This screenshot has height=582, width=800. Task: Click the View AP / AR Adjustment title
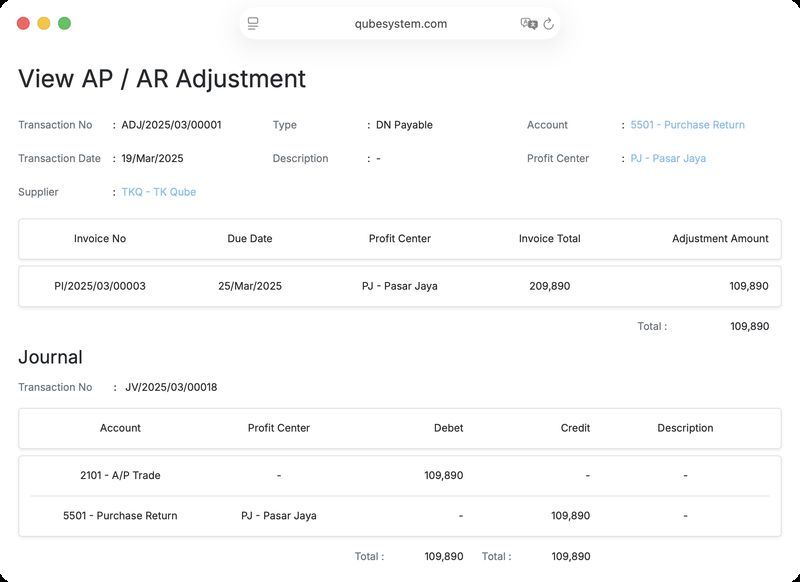162,79
